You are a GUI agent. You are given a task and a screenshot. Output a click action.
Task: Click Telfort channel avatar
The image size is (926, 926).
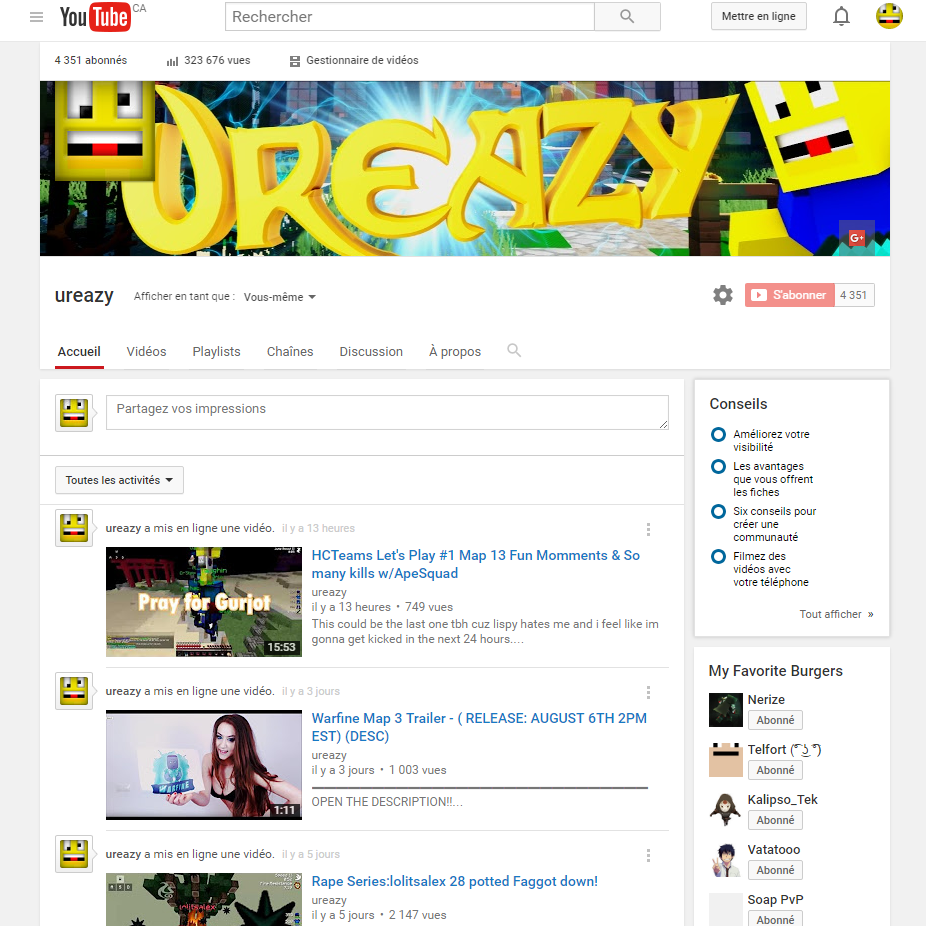[726, 760]
